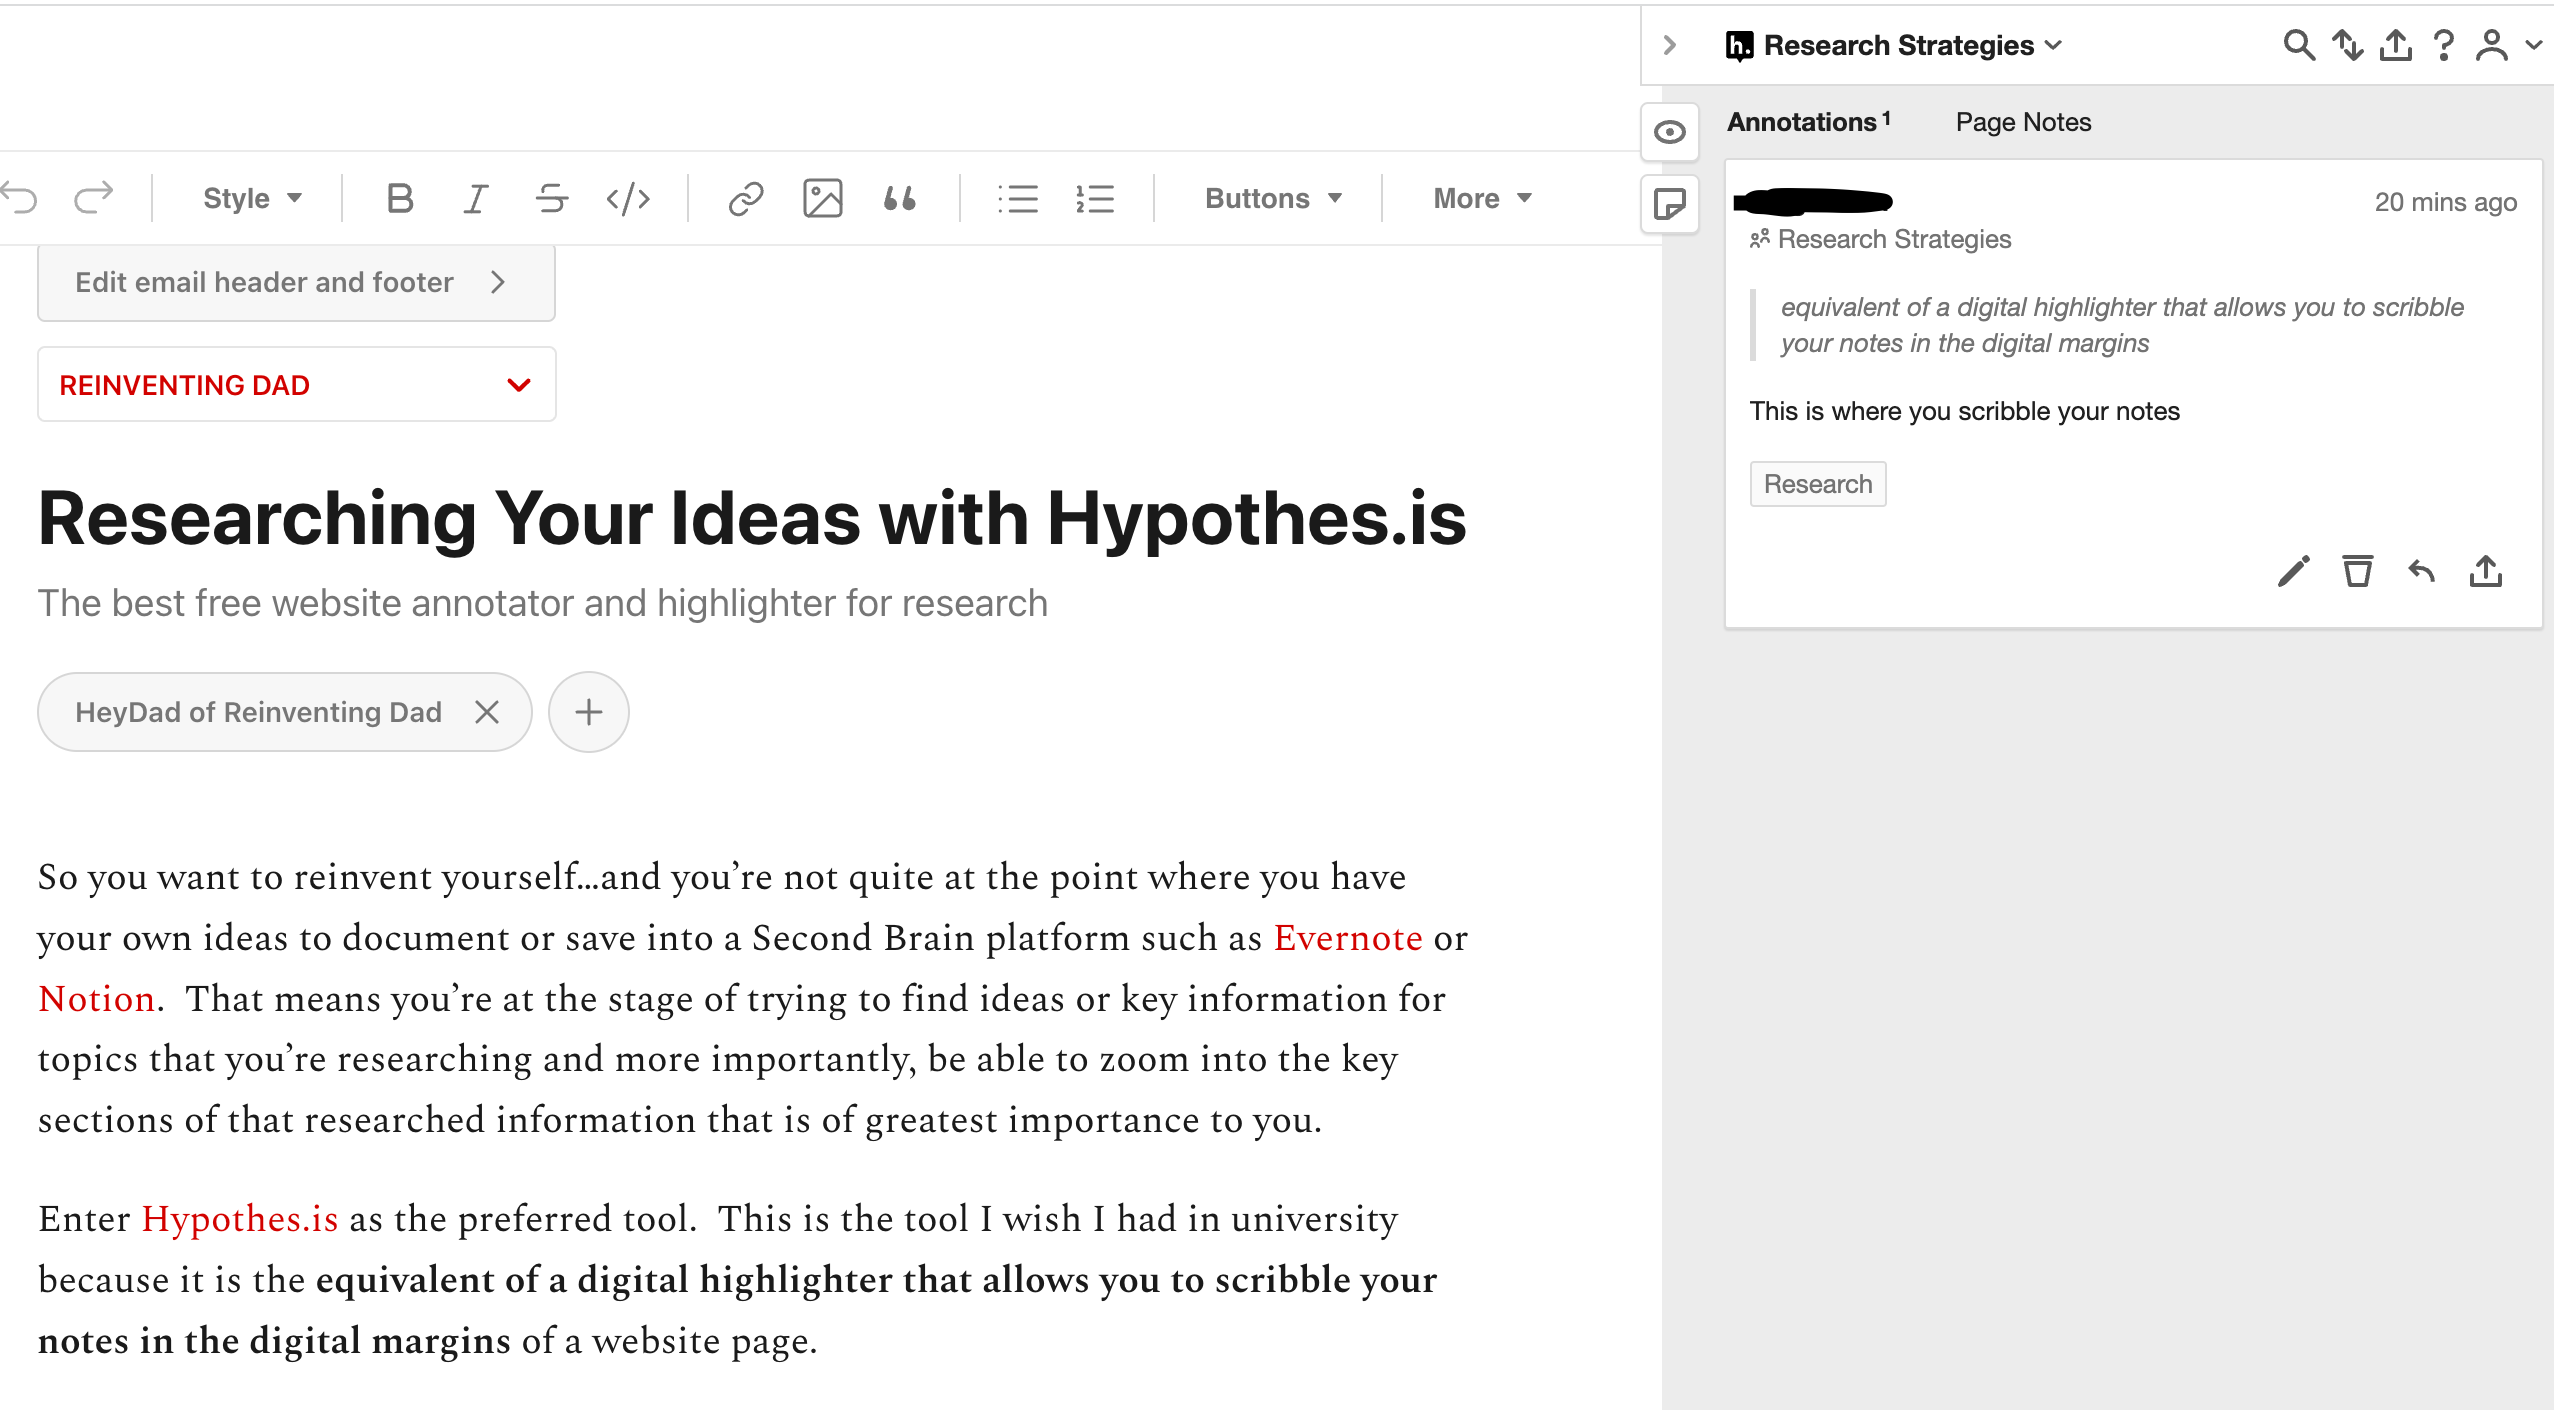Viewport: 2554px width, 1410px height.
Task: Insert an image using the image icon
Action: 822,198
